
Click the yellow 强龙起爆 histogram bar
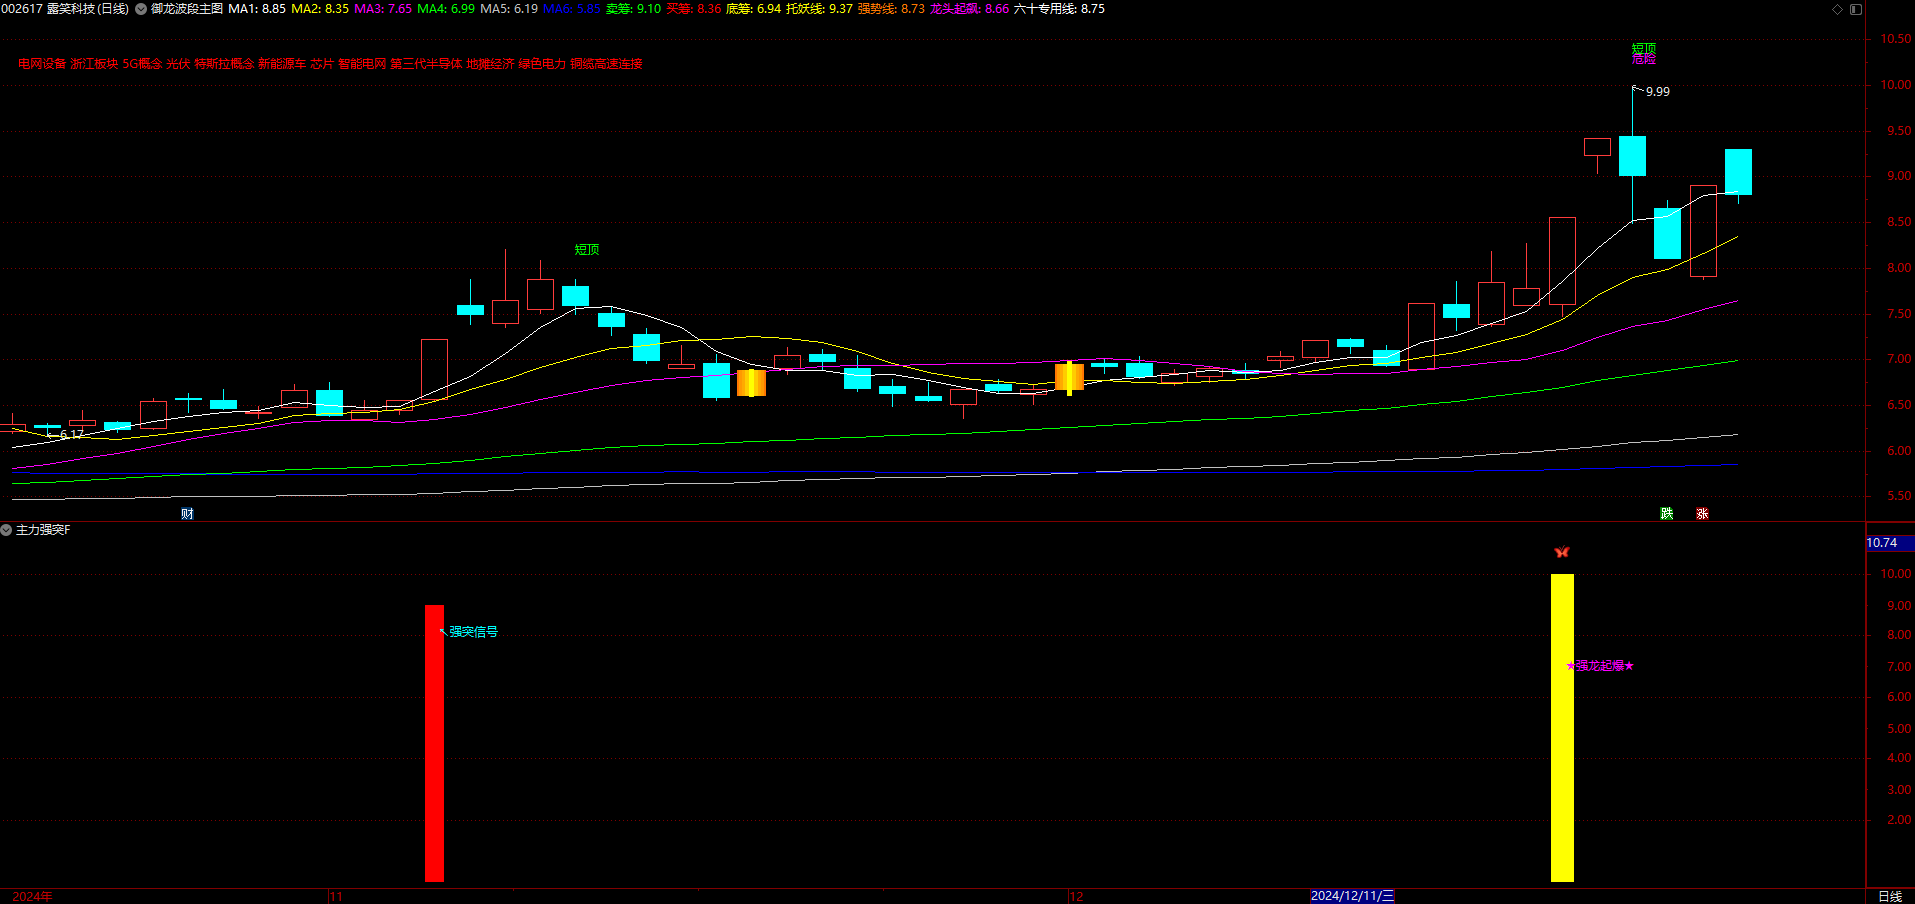point(1562,728)
